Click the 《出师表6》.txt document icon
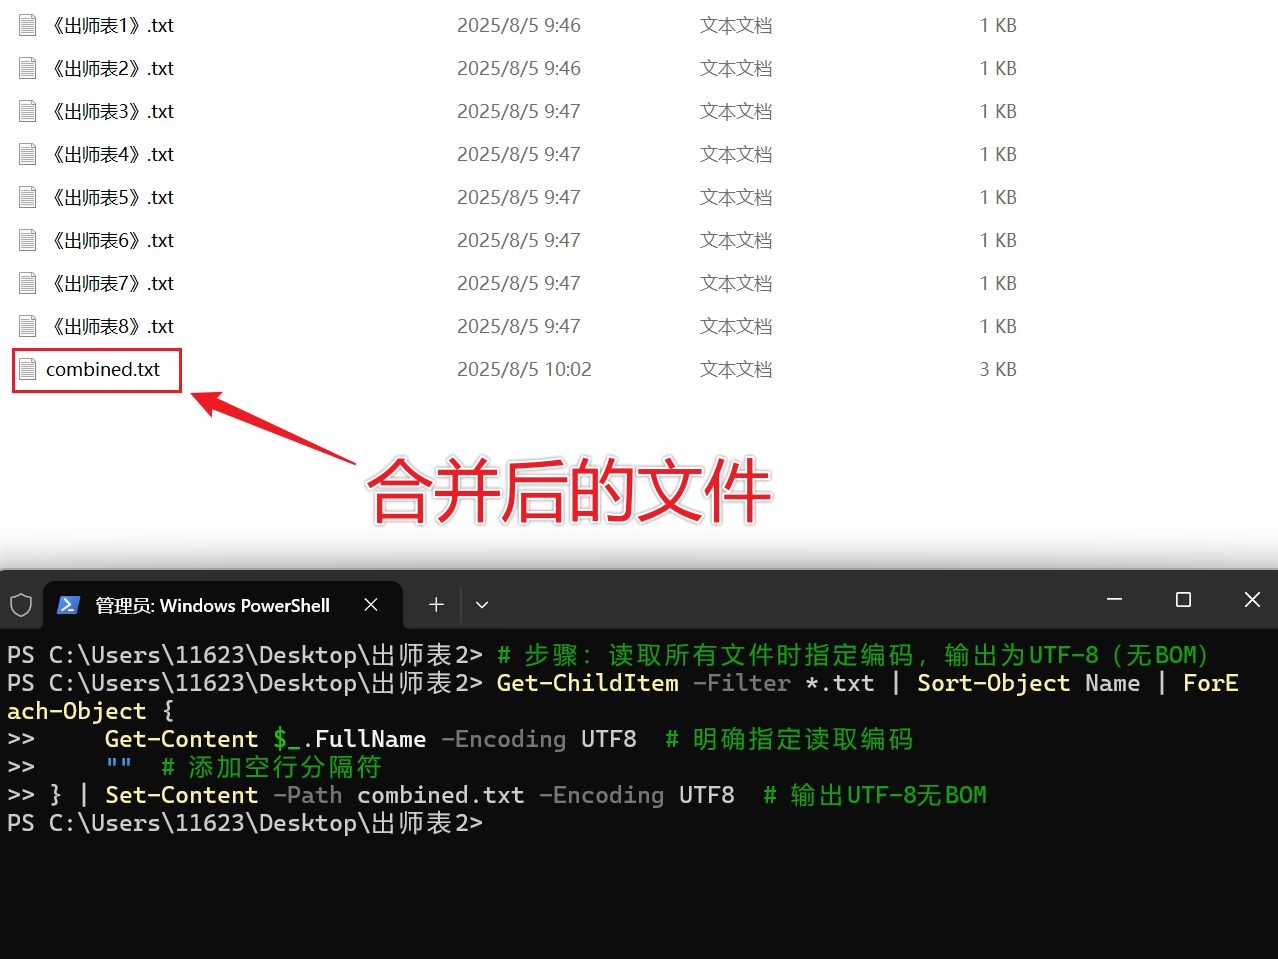Viewport: 1278px width, 959px height. click(x=26, y=239)
